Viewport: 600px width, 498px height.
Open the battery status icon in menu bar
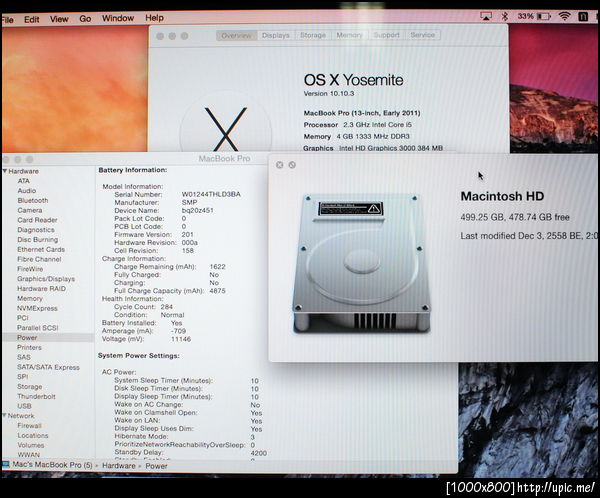pos(544,16)
